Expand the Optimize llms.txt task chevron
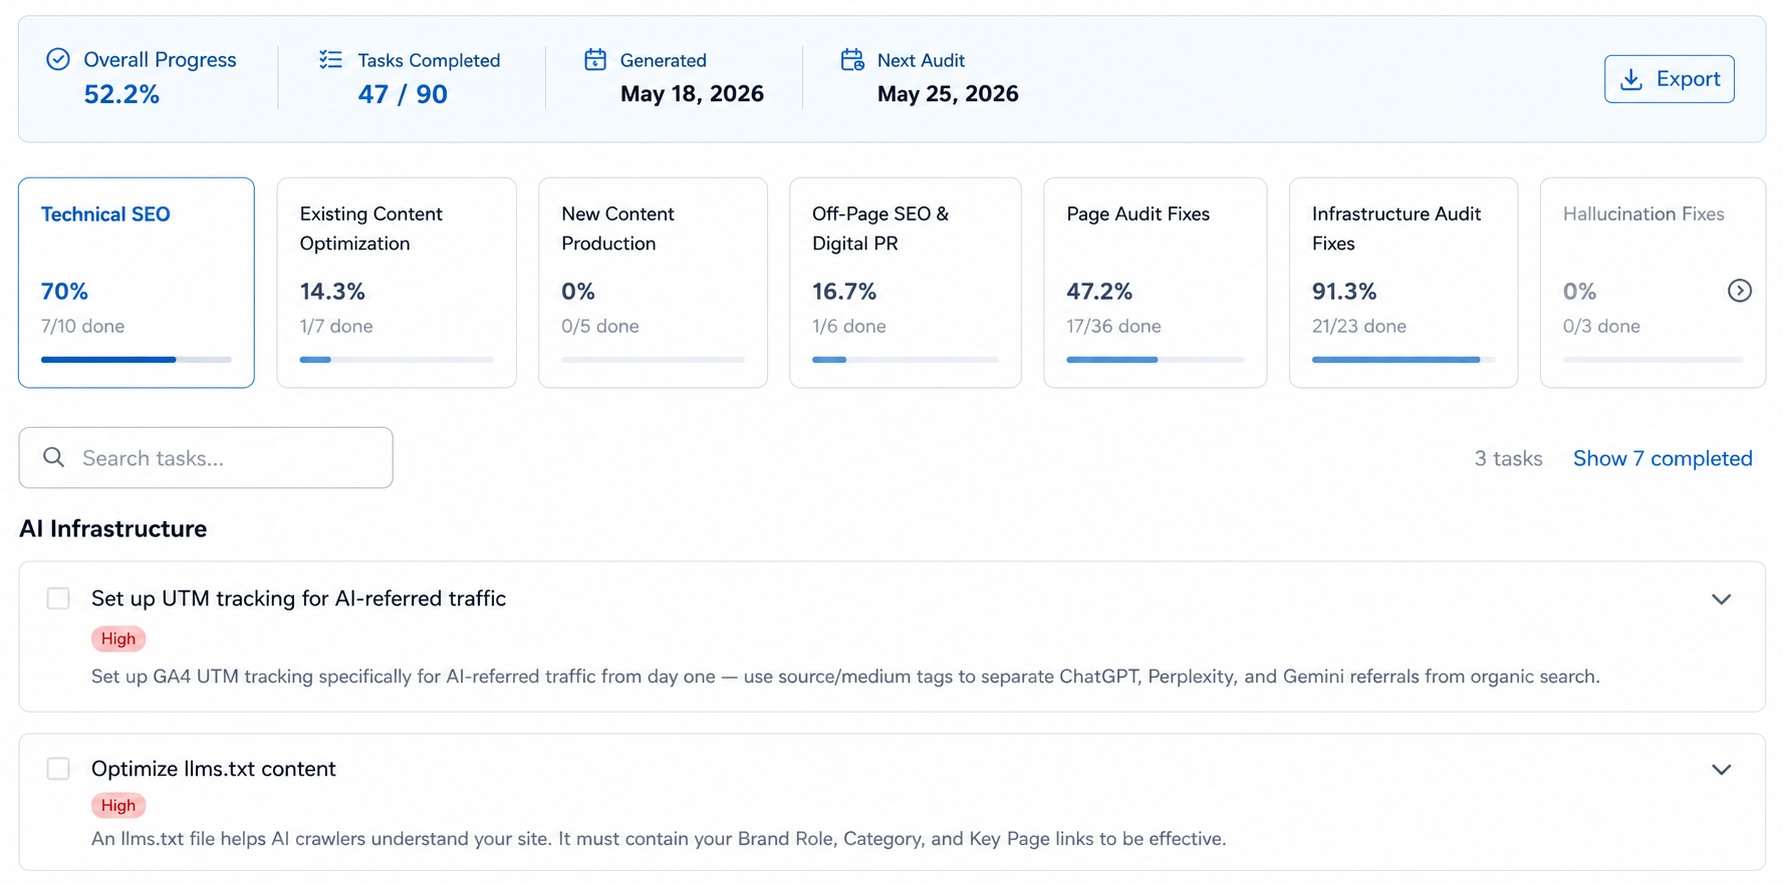Image resolution: width=1783 pixels, height=882 pixels. (1720, 769)
